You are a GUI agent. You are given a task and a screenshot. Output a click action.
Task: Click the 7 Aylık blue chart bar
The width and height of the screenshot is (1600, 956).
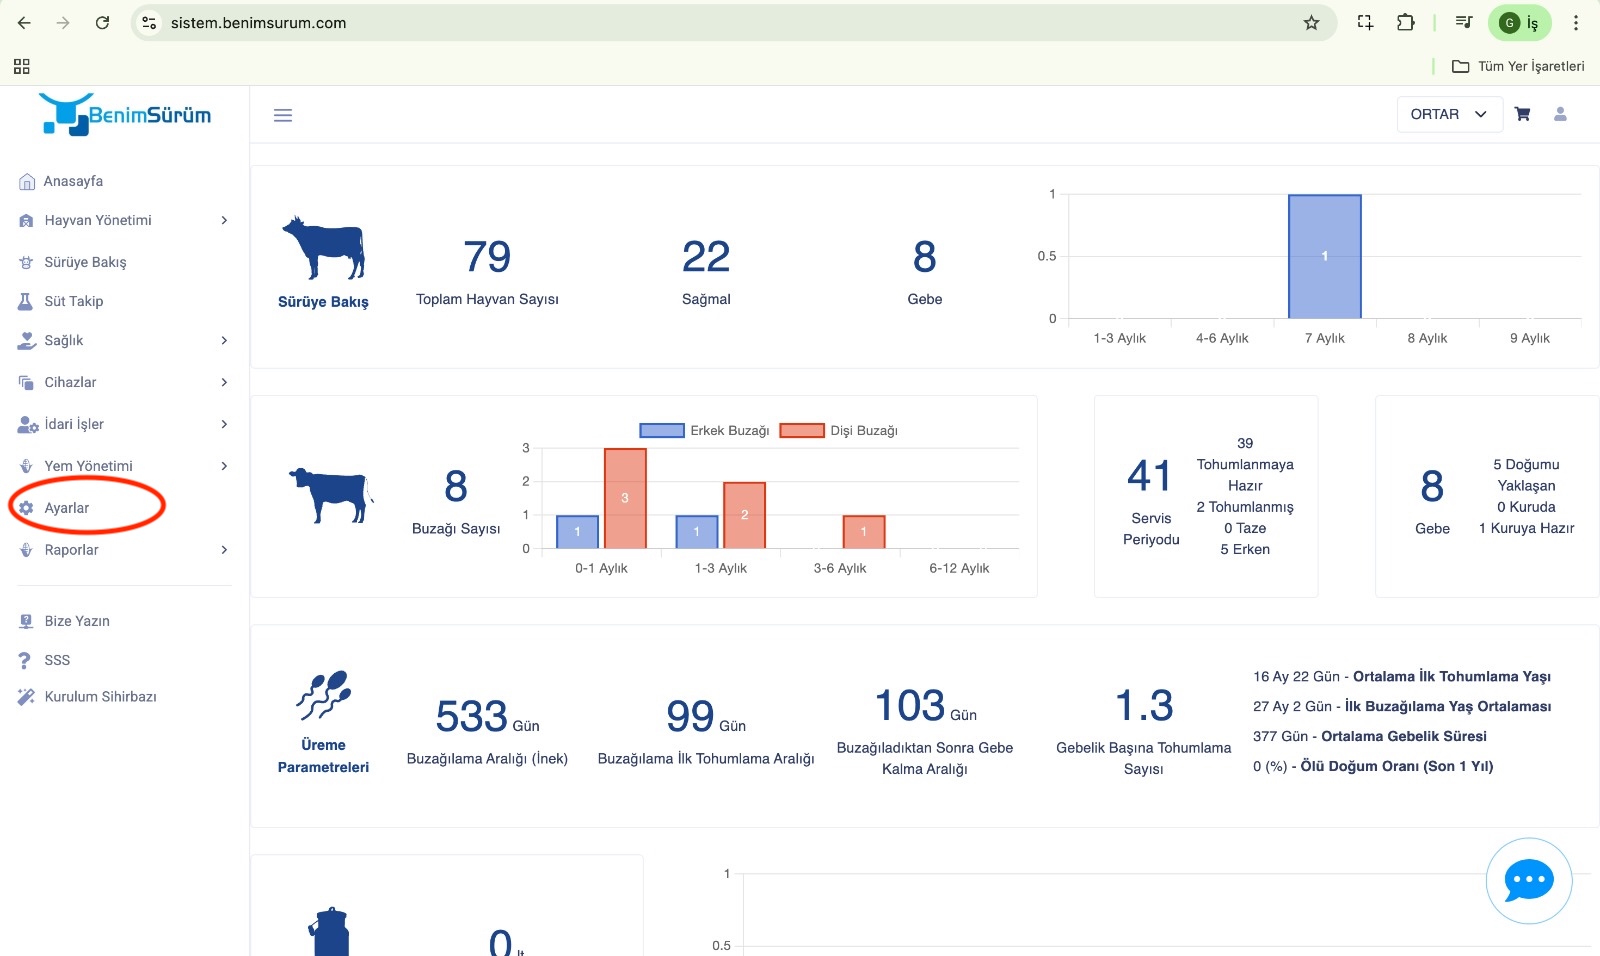tap(1324, 257)
